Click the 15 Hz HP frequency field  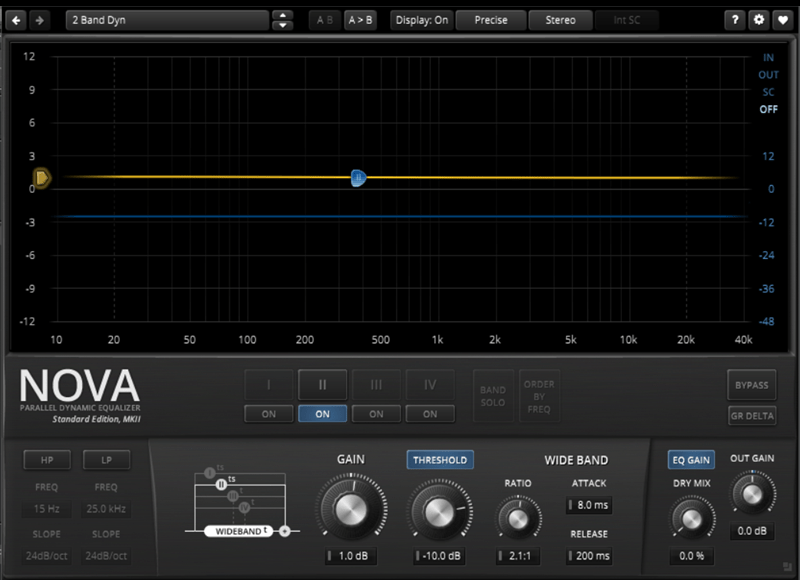(46, 509)
